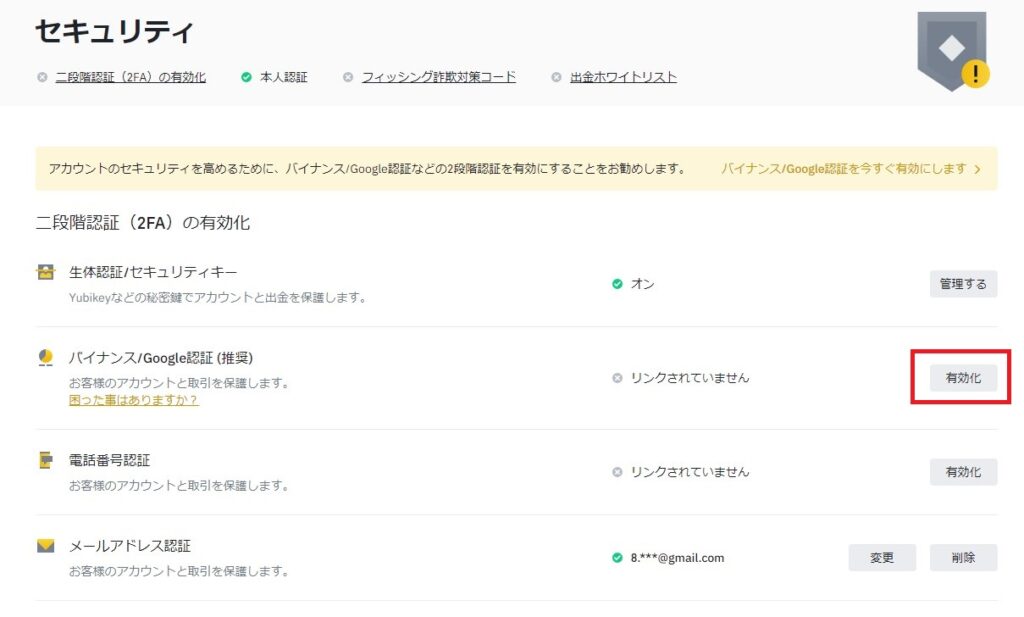Screen dimensions: 1024x617
Task: Open the 出金ホワイトリスト link
Action: (623, 77)
